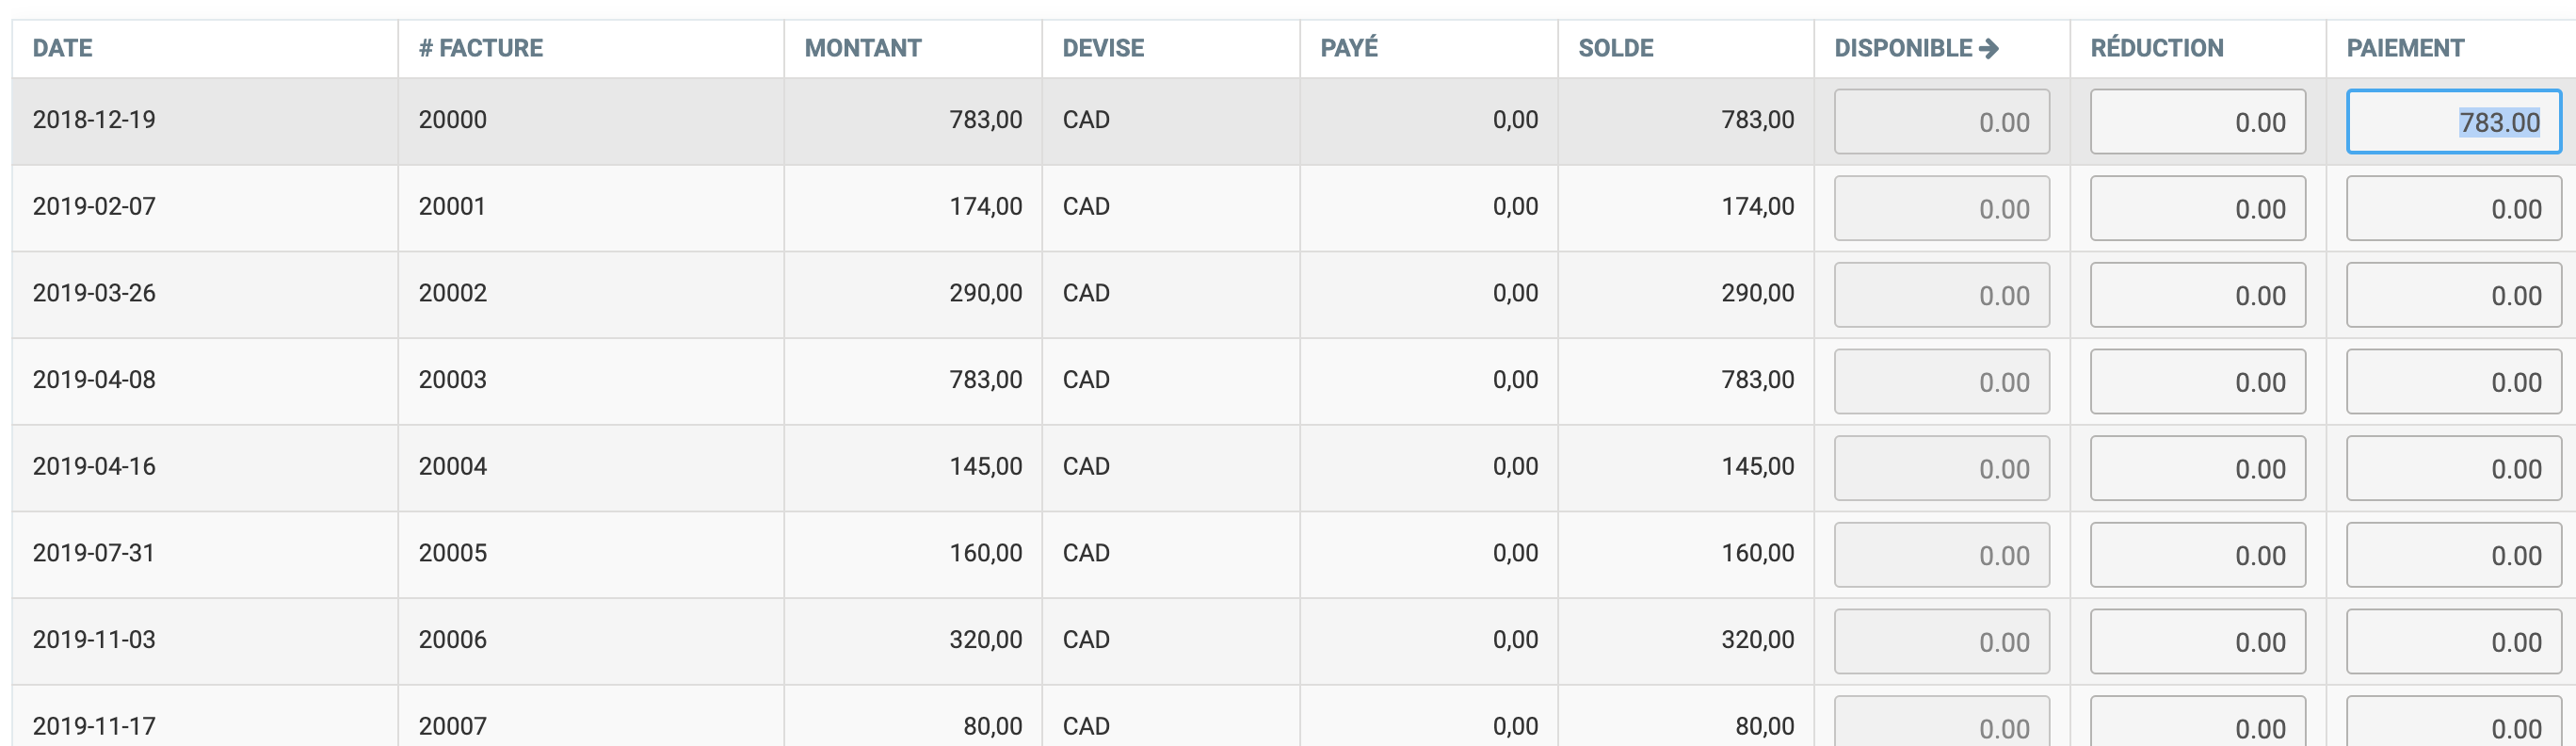
Task: Click the Réduction field for invoice 20004
Action: pyautogui.click(x=2197, y=468)
